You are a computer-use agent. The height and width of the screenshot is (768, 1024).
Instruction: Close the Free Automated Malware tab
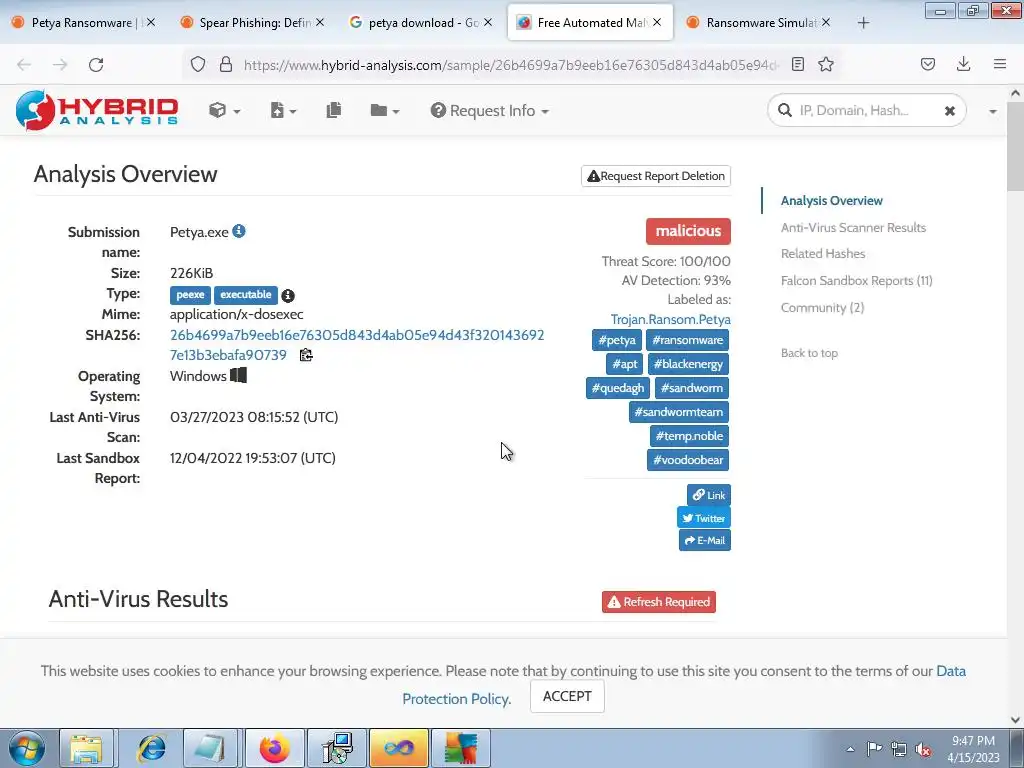click(x=657, y=22)
